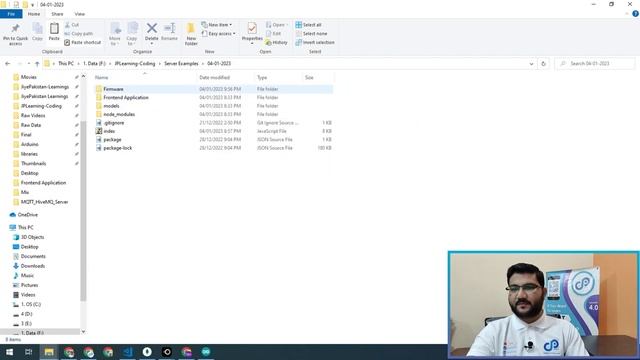640x360 pixels.
Task: Select Cut in the ribbon
Action: point(72,25)
